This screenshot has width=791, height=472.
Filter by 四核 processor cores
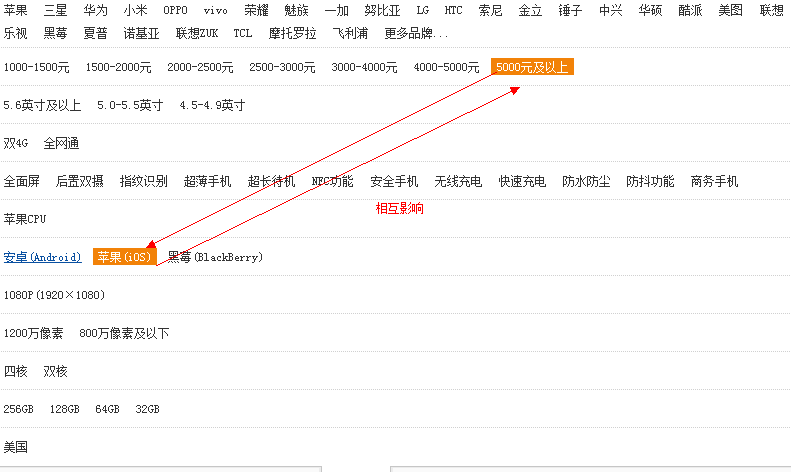click(x=15, y=371)
